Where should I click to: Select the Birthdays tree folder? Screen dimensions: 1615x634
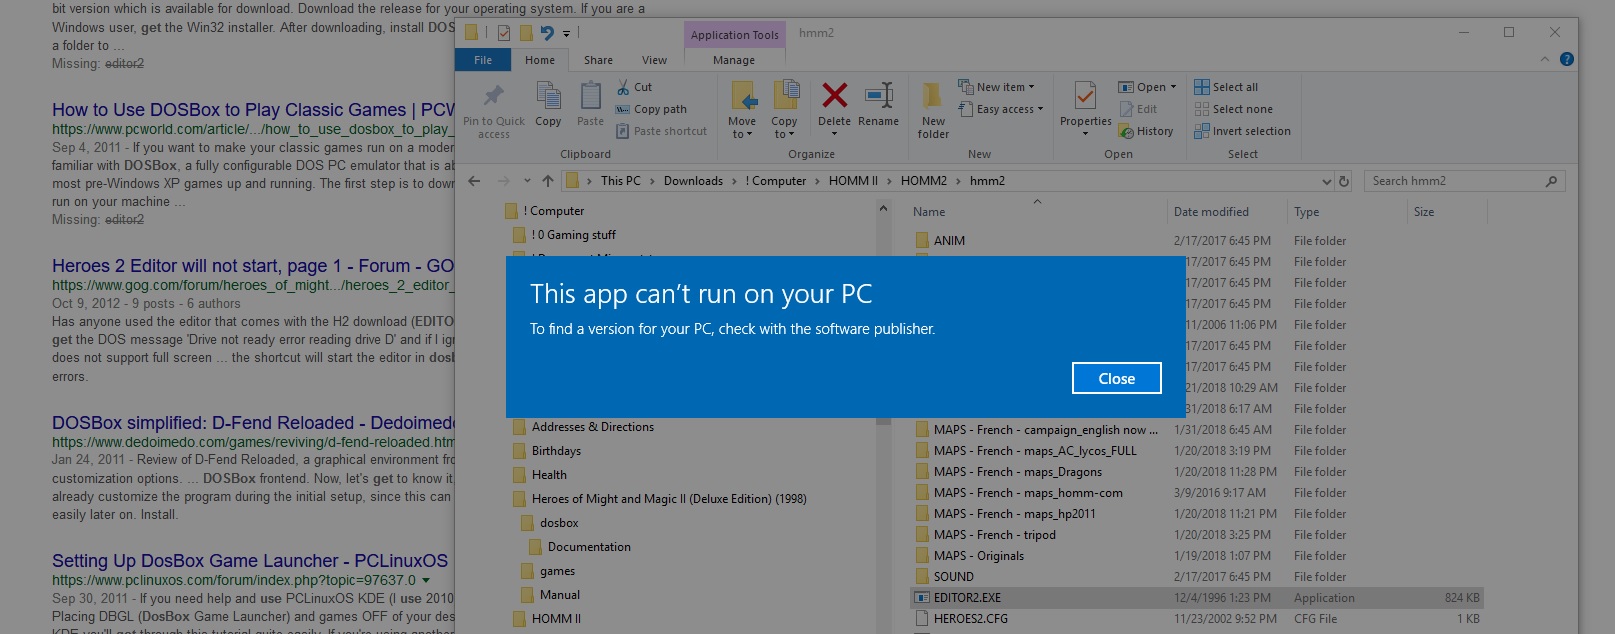tap(546, 451)
